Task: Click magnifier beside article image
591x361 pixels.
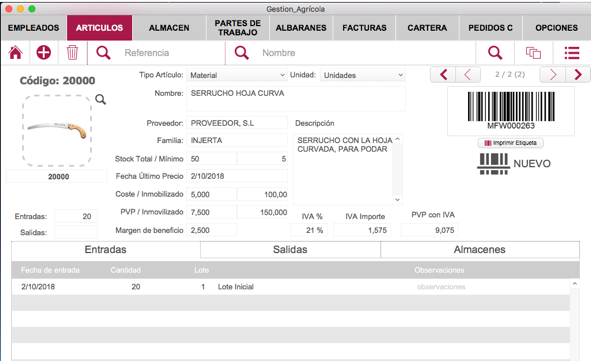Action: point(100,99)
